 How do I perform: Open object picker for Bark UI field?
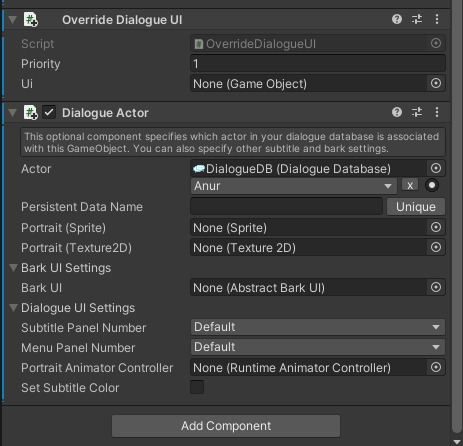(436, 287)
